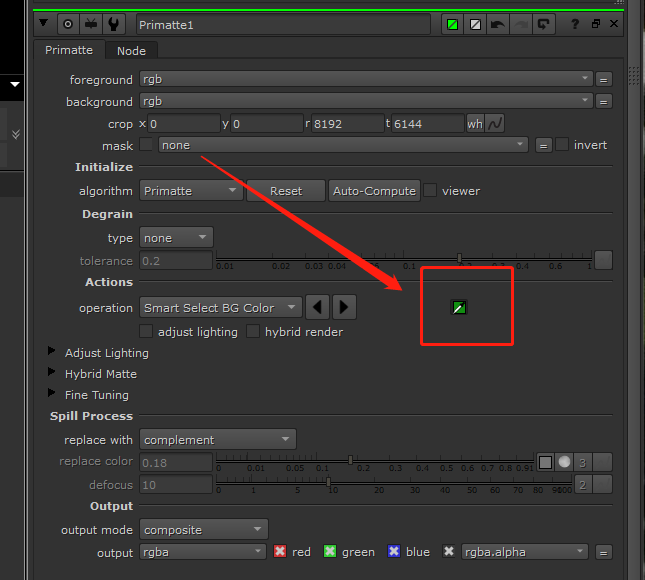Expand the Adjust Lighting group
The image size is (645, 580).
coord(51,351)
